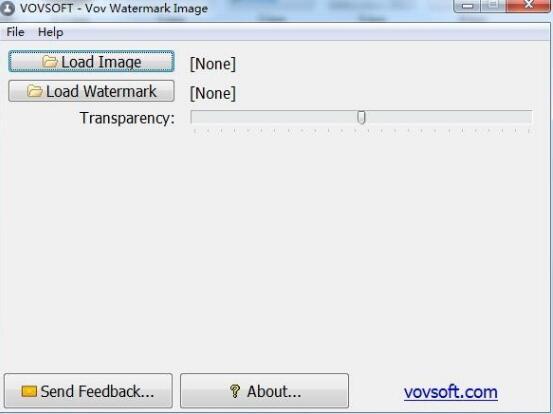The height and width of the screenshot is (414, 553).
Task: Click the [None] label beside Load Watermark
Action: 213,93
